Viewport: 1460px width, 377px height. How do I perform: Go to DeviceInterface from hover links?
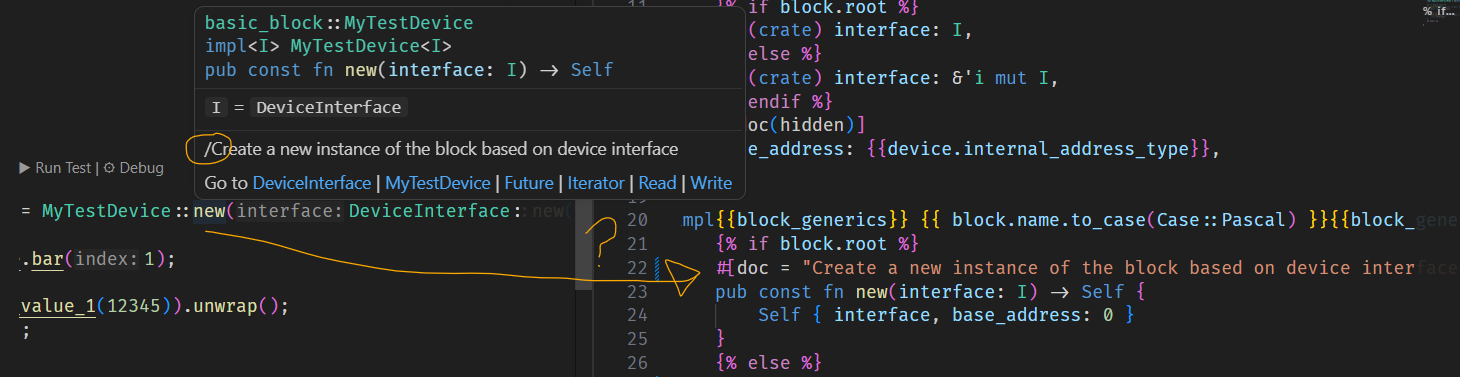click(x=312, y=183)
